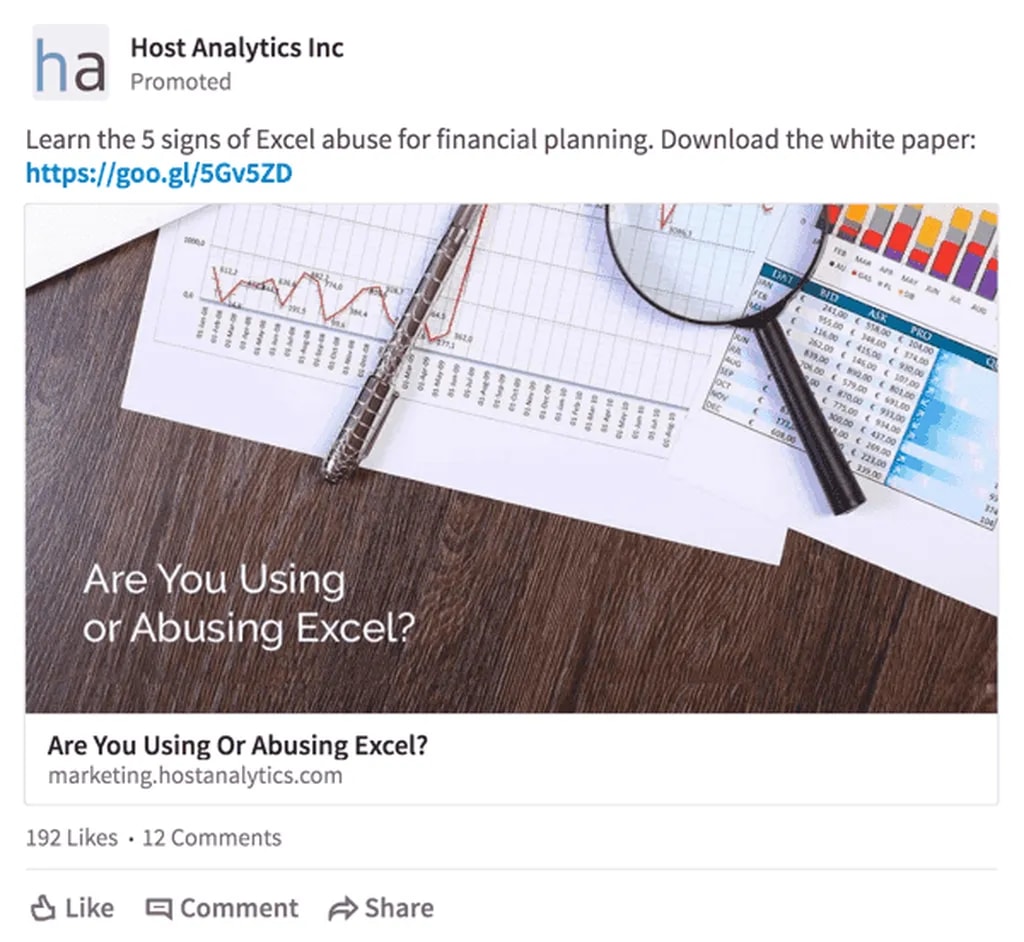1024x942 pixels.
Task: Click the marketing.hostanalytics.com domain text
Action: (194, 776)
